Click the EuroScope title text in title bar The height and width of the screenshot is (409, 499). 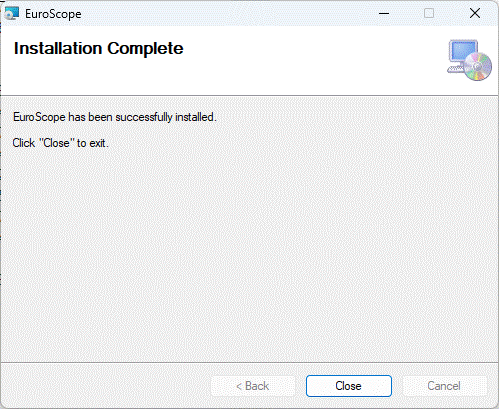pos(53,14)
